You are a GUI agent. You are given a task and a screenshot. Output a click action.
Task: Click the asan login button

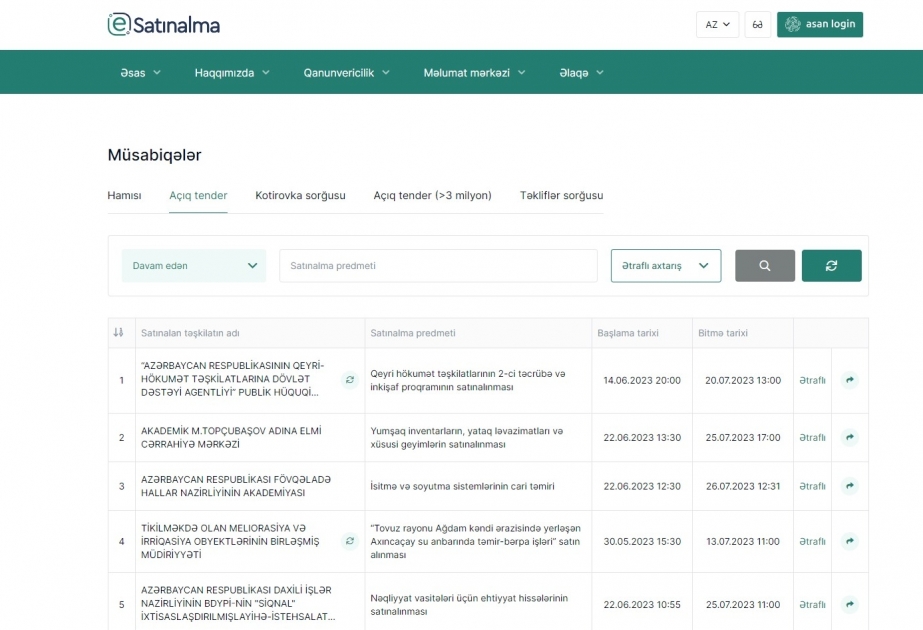819,25
